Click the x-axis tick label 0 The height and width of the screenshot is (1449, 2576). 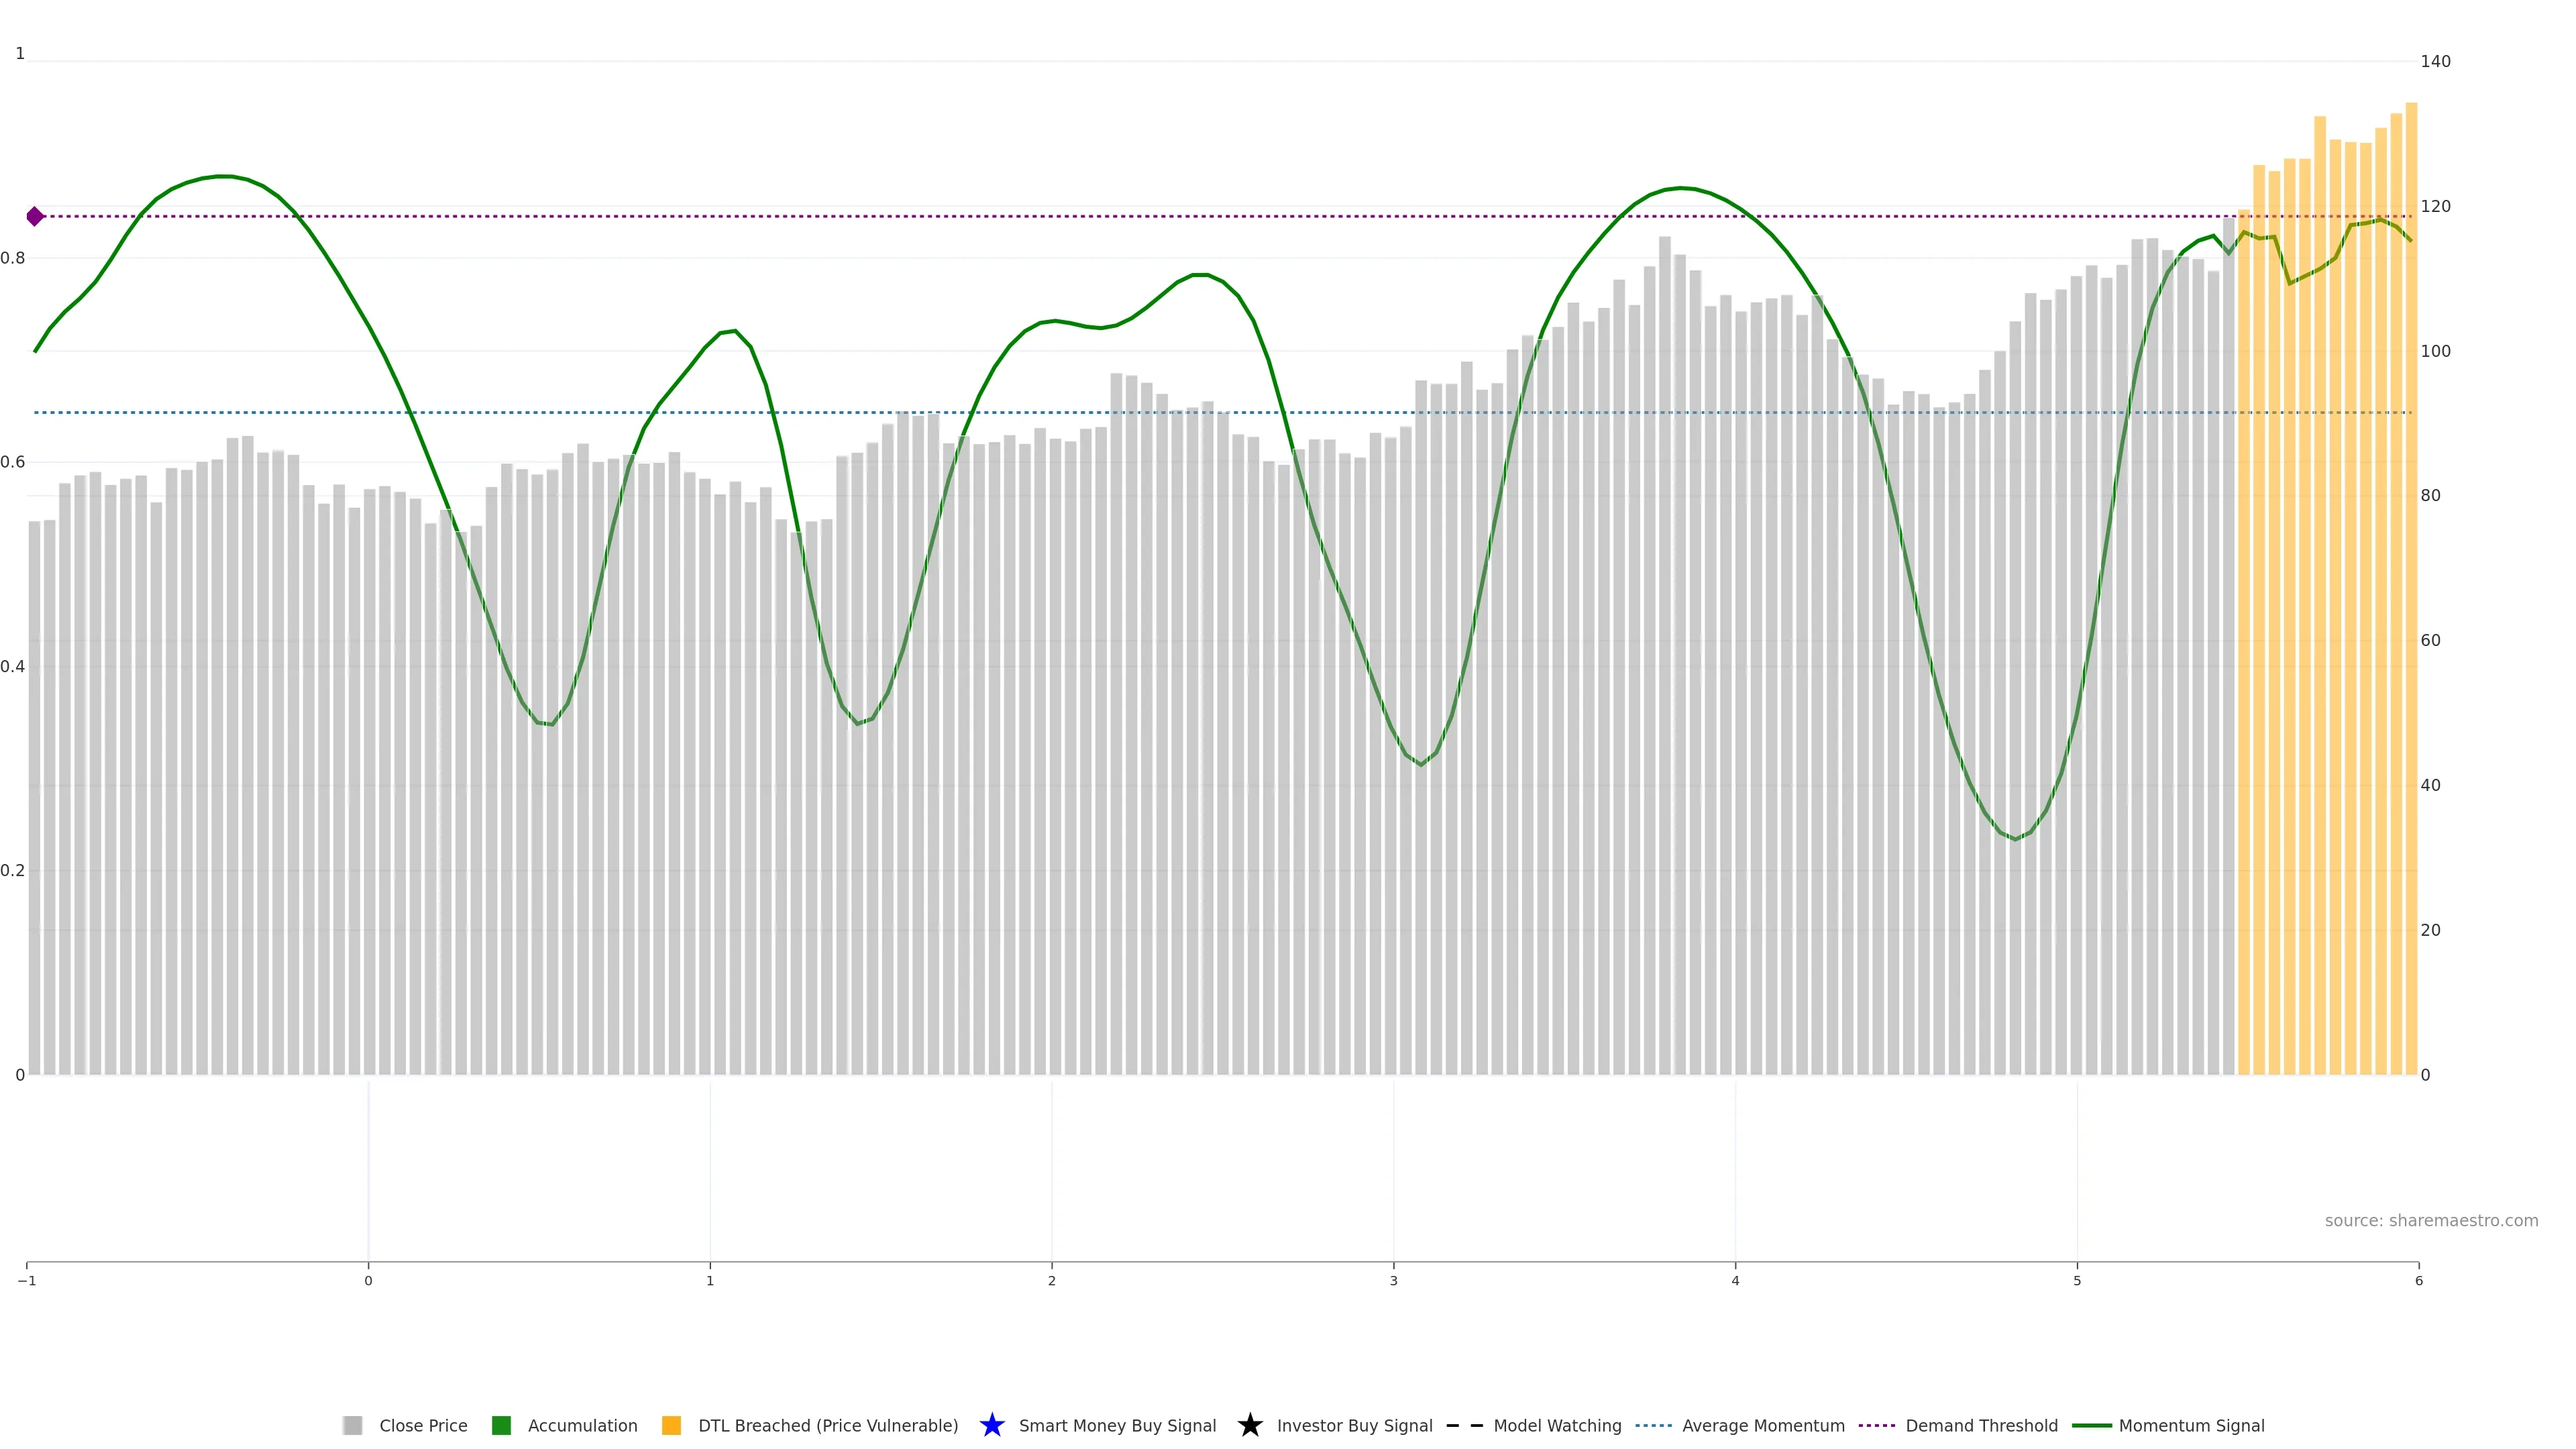click(x=368, y=1281)
